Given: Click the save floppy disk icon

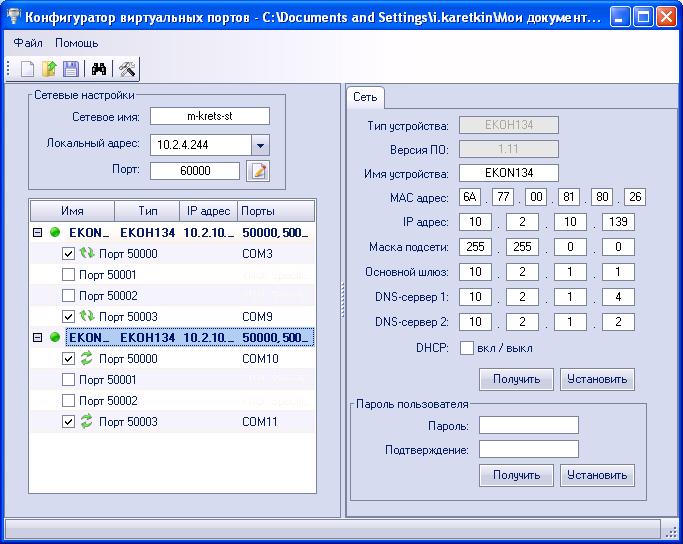Looking at the screenshot, I should click(70, 69).
